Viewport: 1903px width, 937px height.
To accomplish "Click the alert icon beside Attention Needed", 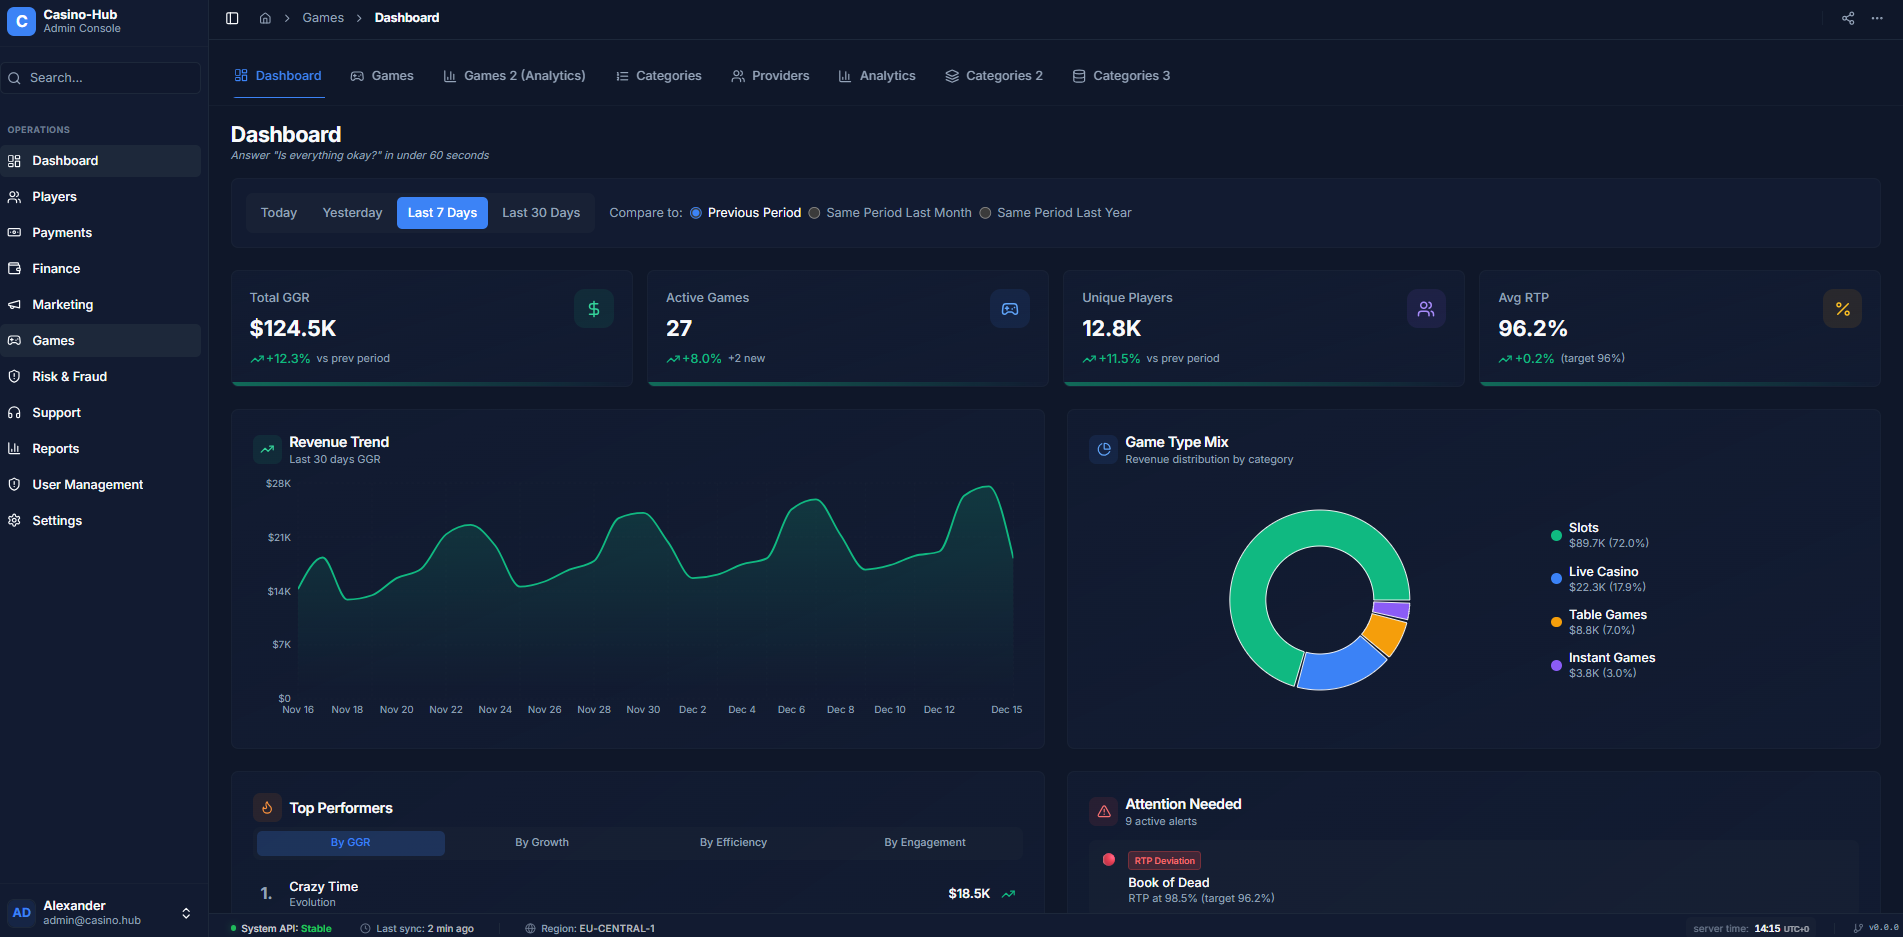I will click(x=1103, y=811).
